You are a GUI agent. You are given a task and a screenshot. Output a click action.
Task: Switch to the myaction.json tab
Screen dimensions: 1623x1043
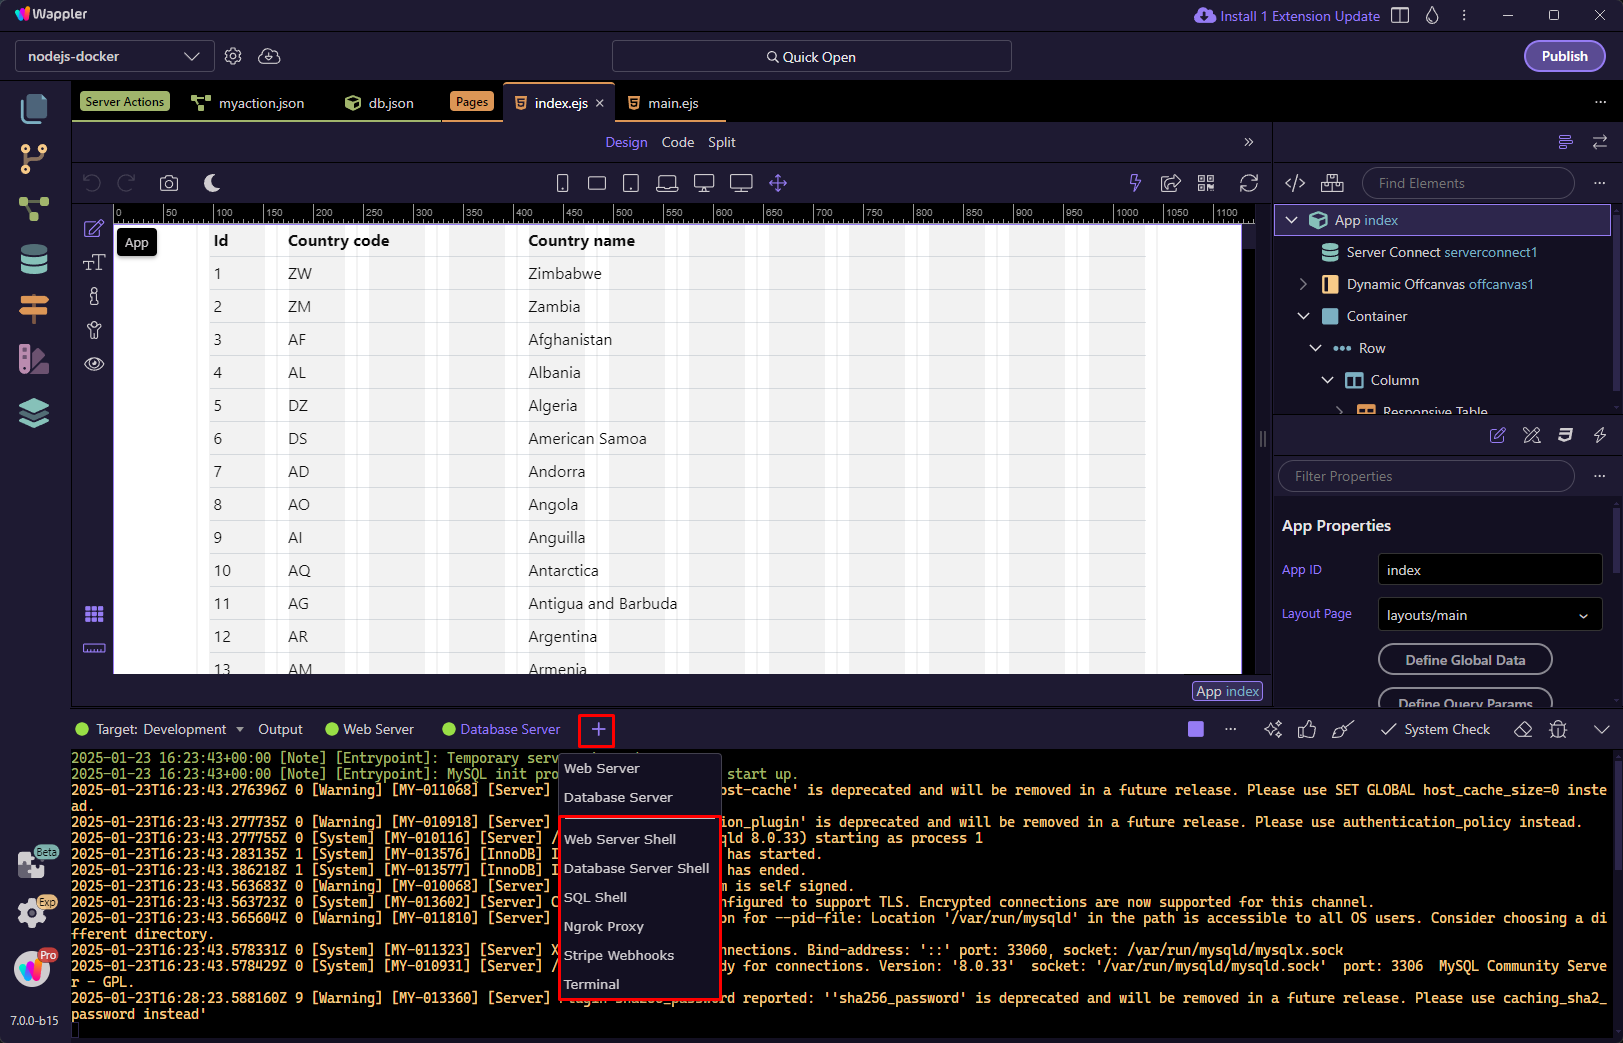248,103
